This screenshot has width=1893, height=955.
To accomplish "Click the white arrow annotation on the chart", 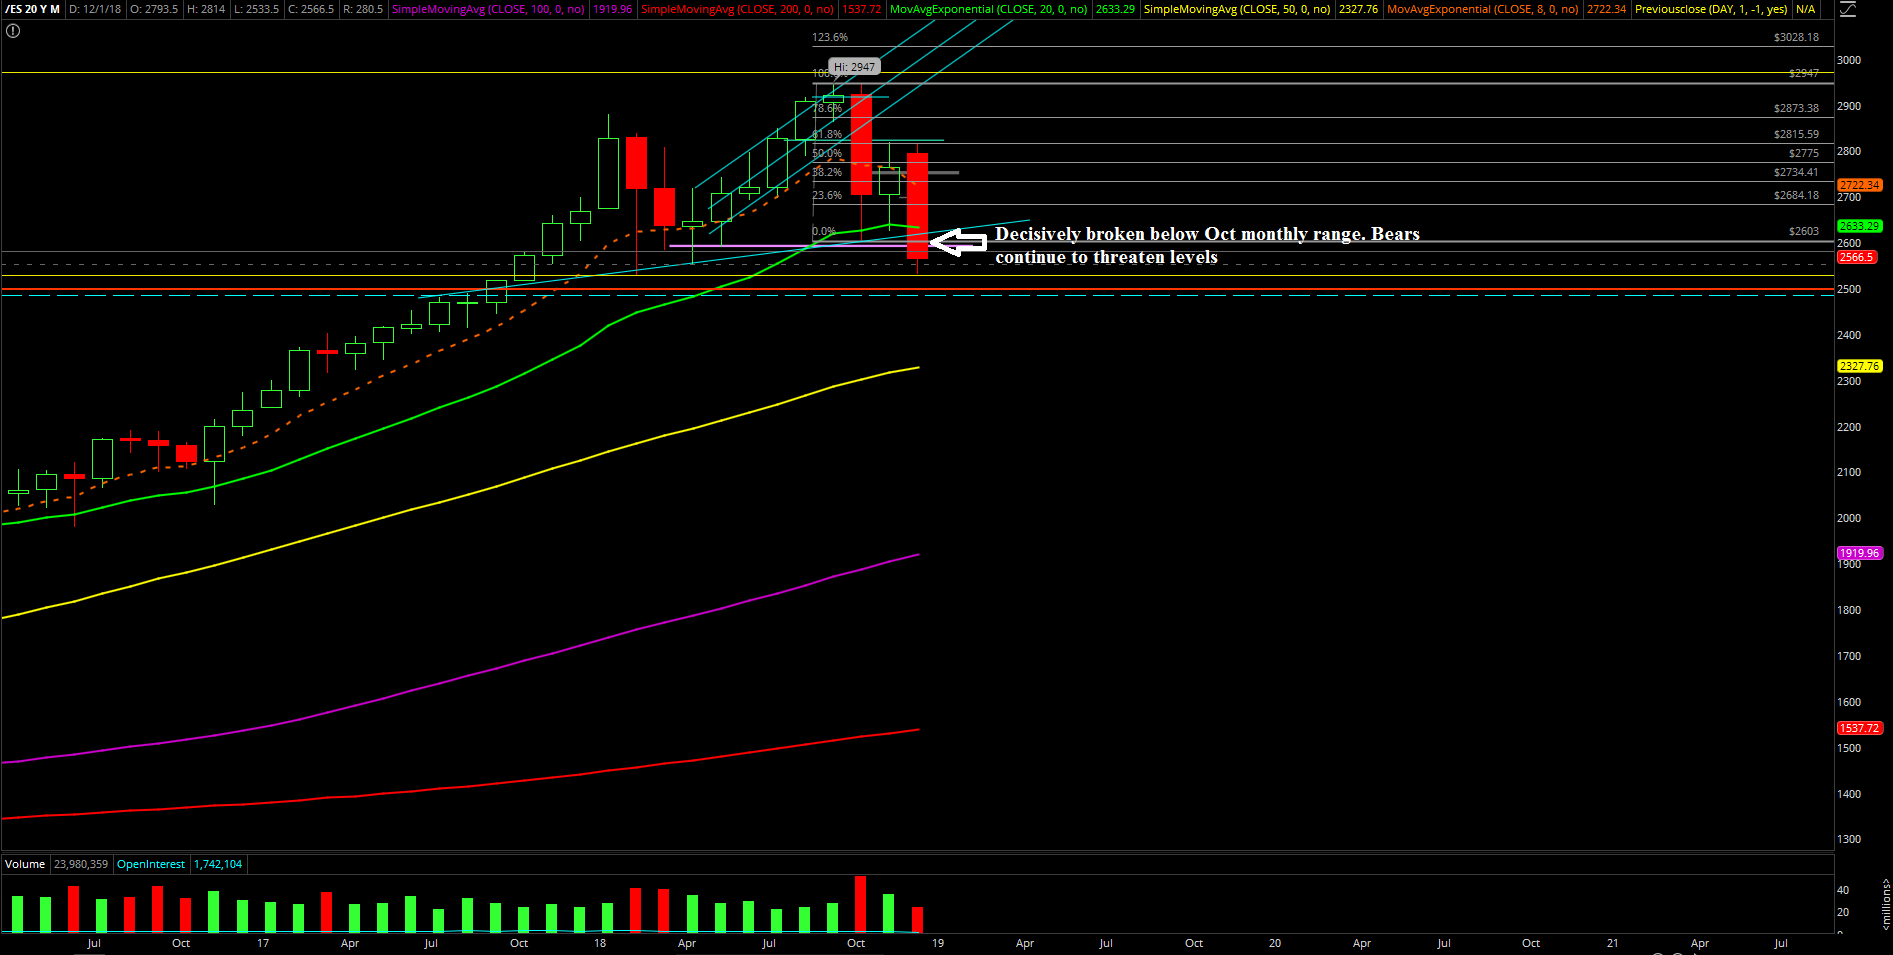I will tap(957, 242).
